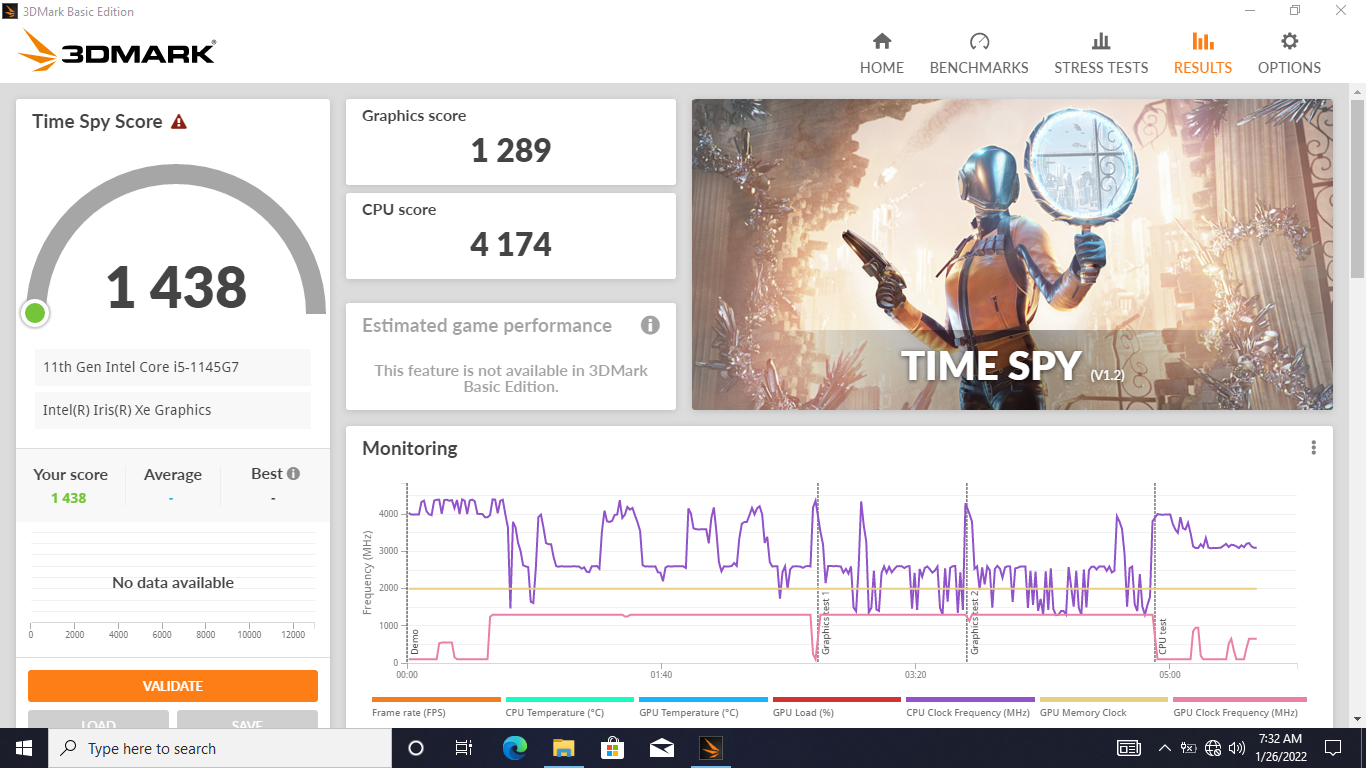Open the Mail app from taskbar

tap(661, 748)
